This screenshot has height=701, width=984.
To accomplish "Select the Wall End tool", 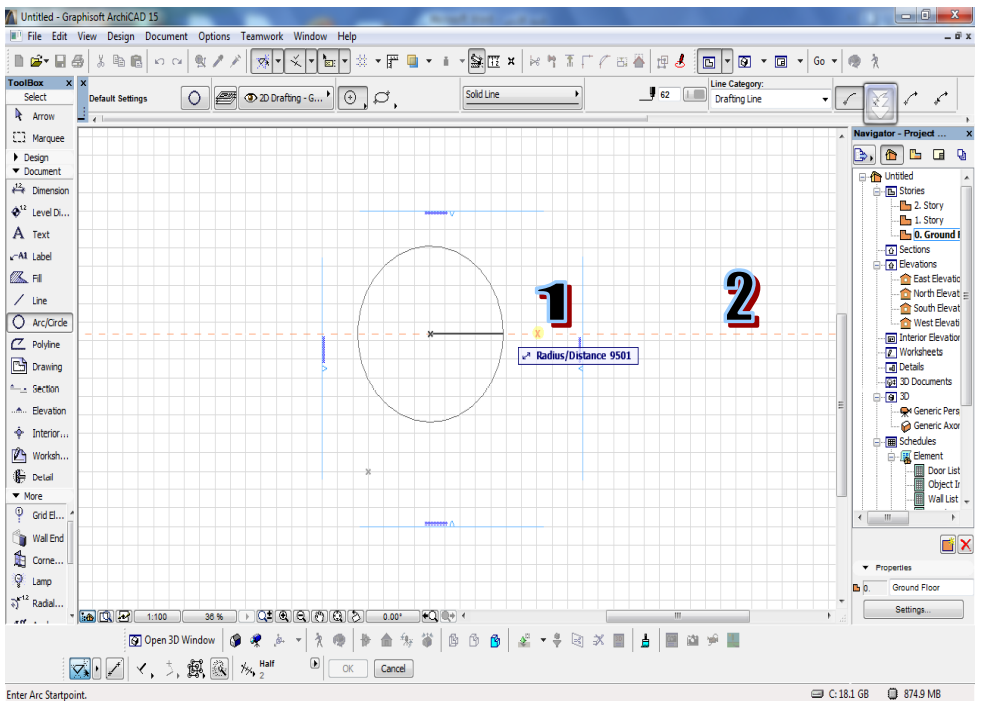I will coord(39,538).
